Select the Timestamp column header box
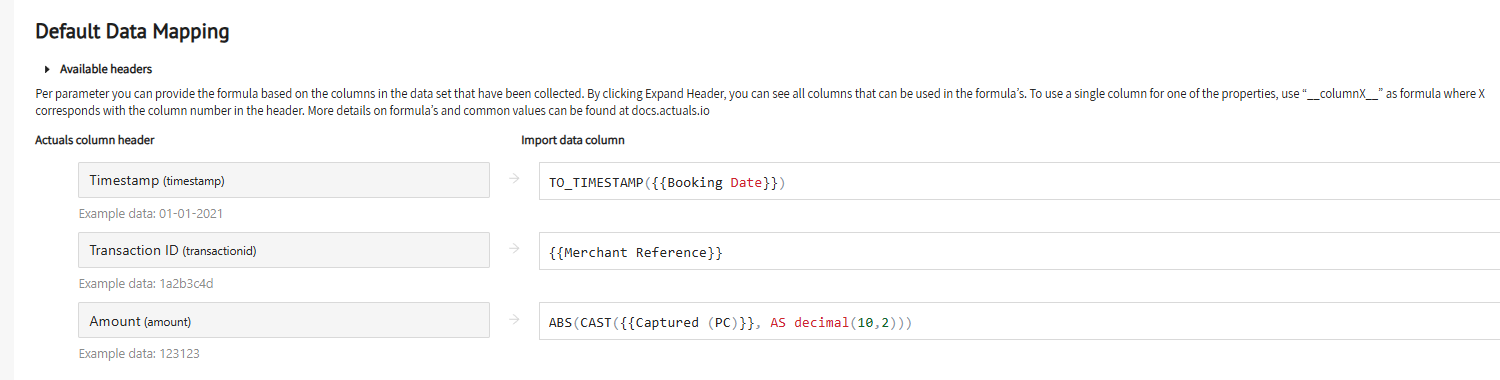This screenshot has width=1500, height=380. coord(284,180)
